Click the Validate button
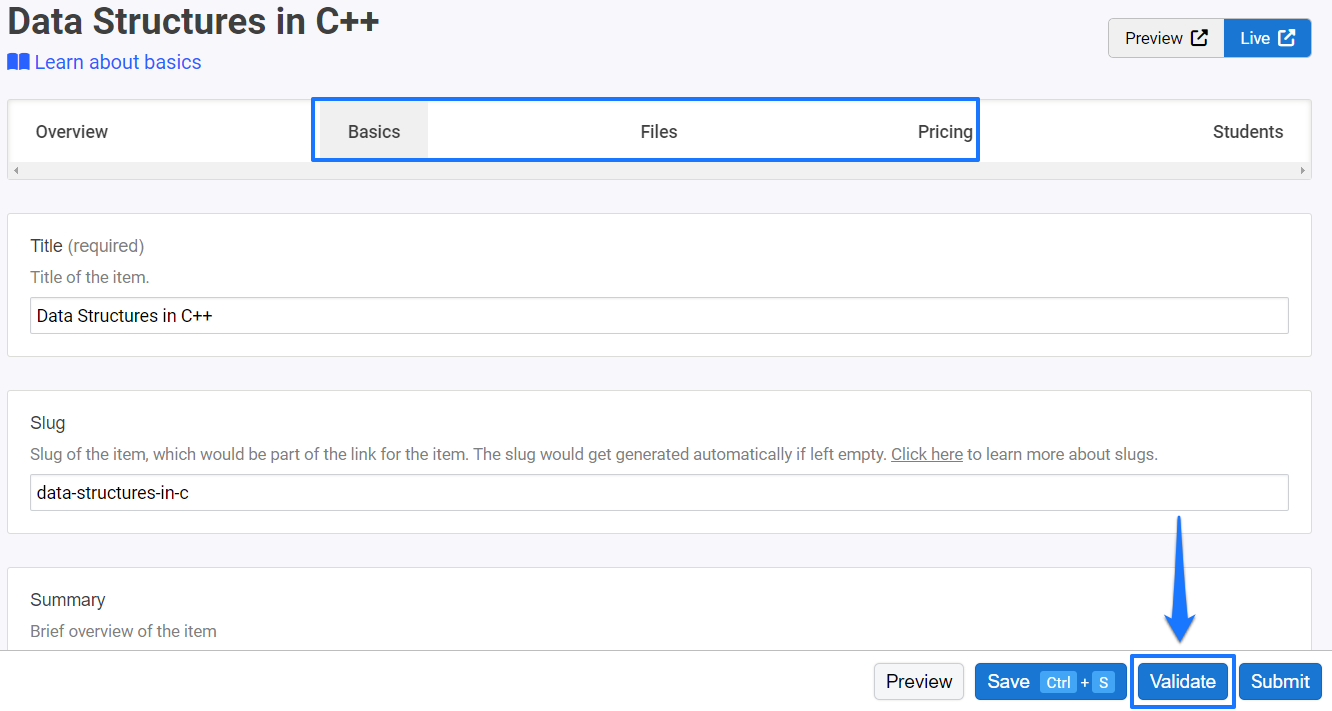The image size is (1332, 711). coord(1183,681)
